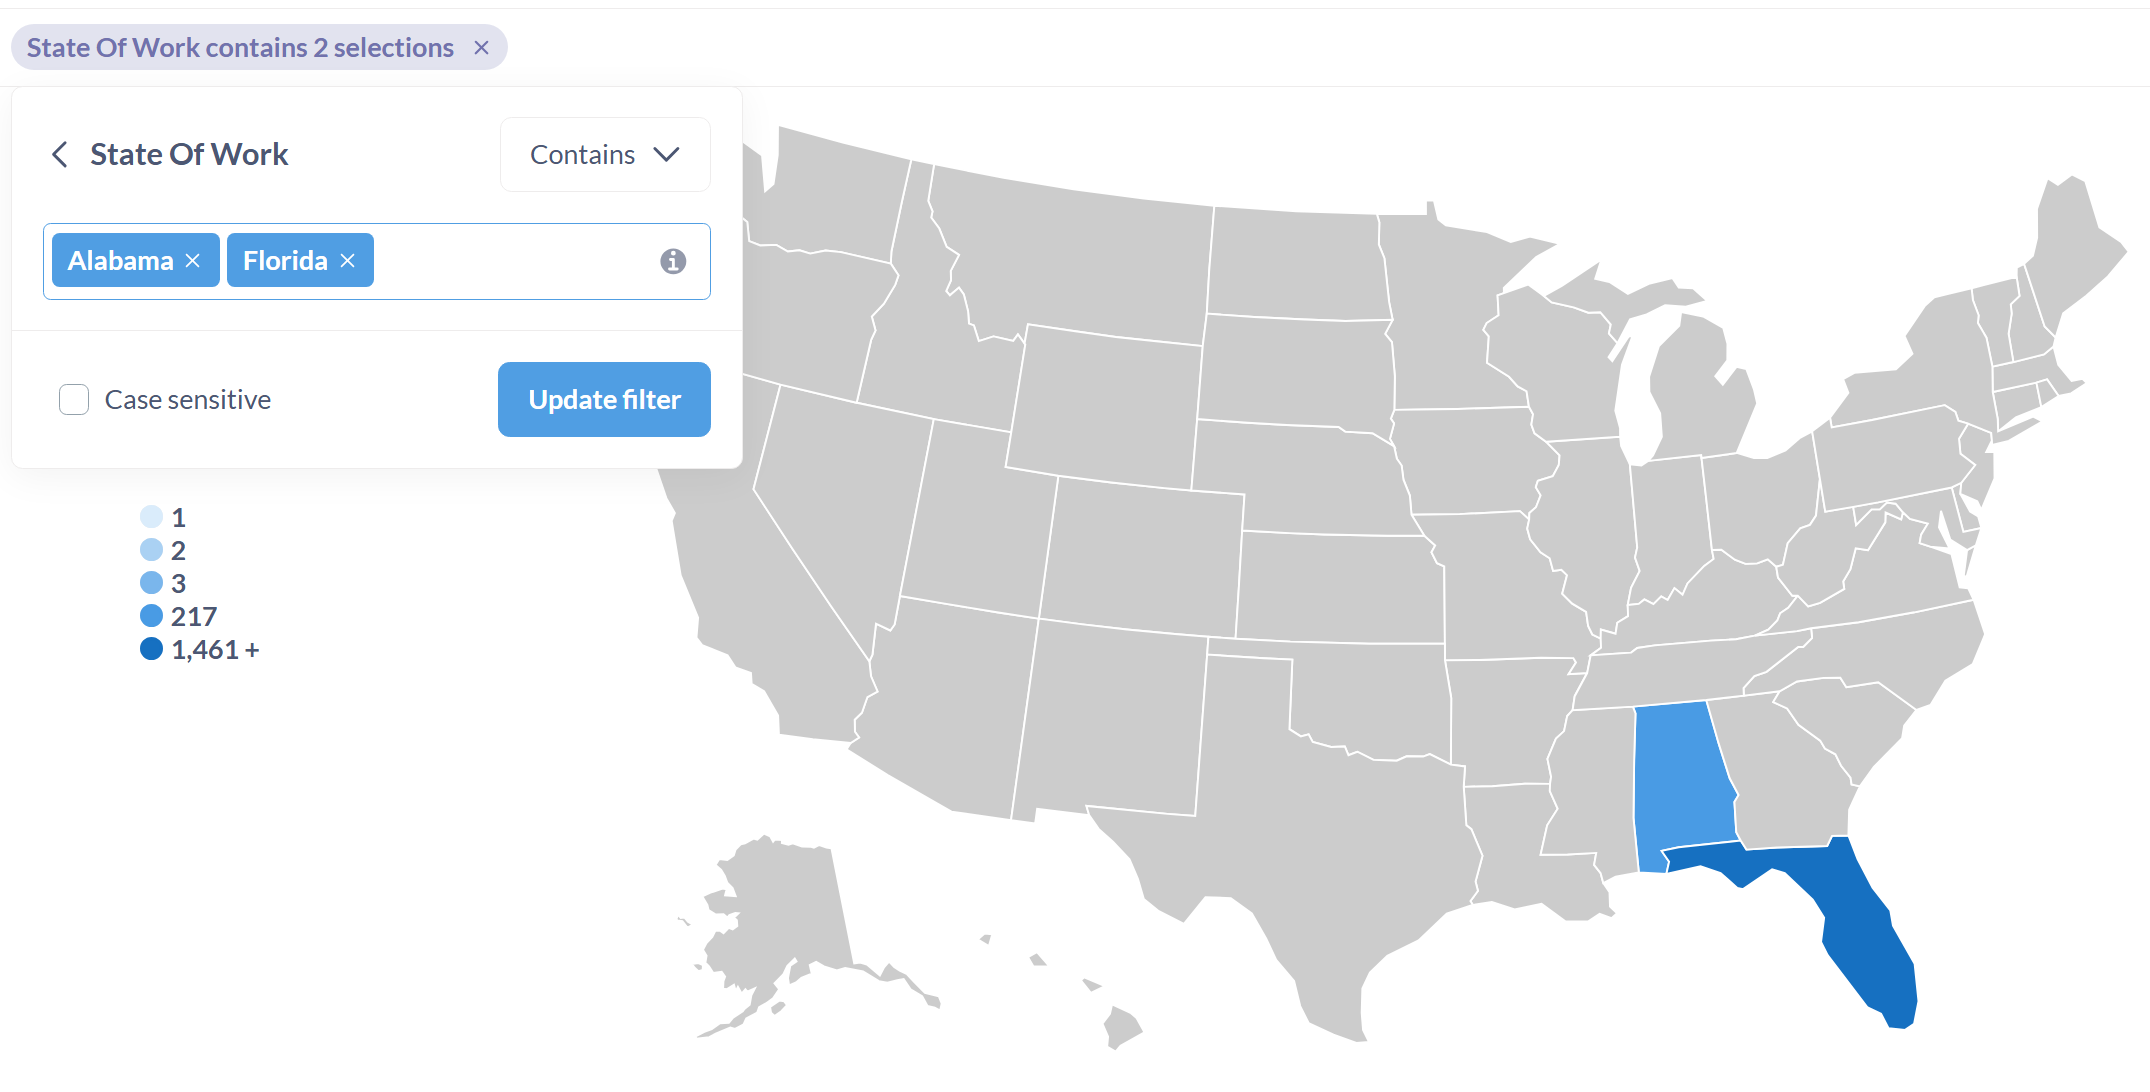This screenshot has height=1092, width=2150.
Task: Click the lightest legend dot labeled 1
Action: point(151,516)
